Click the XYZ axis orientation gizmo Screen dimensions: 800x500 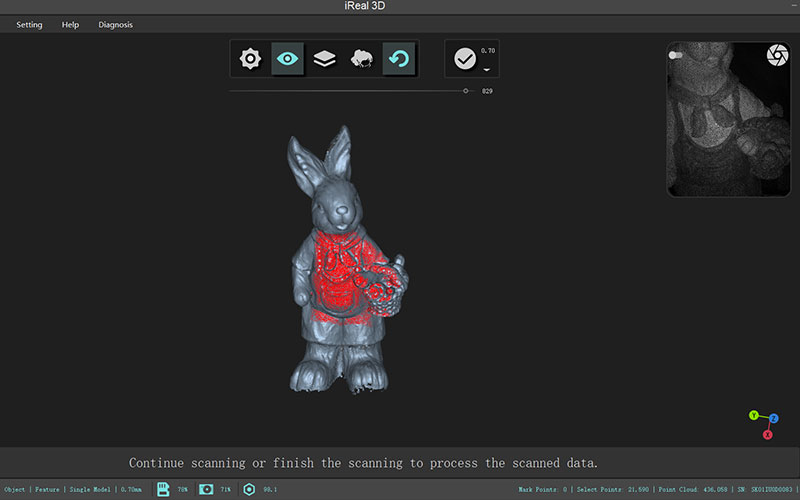coord(764,423)
